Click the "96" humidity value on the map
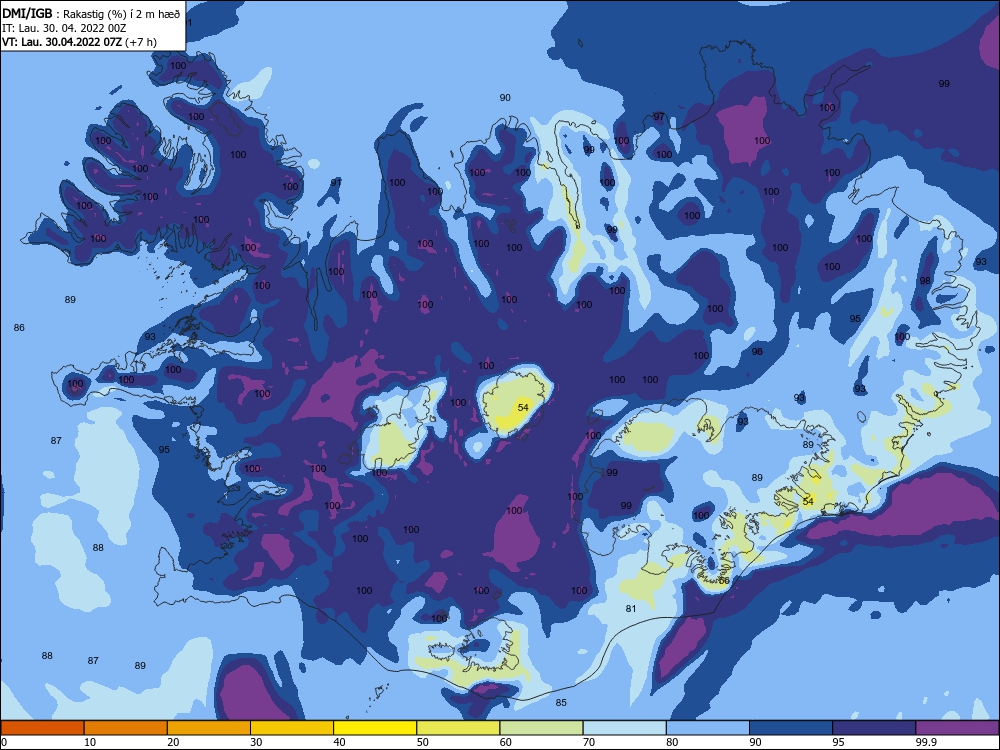The height and width of the screenshot is (750, 1000). click(x=757, y=351)
